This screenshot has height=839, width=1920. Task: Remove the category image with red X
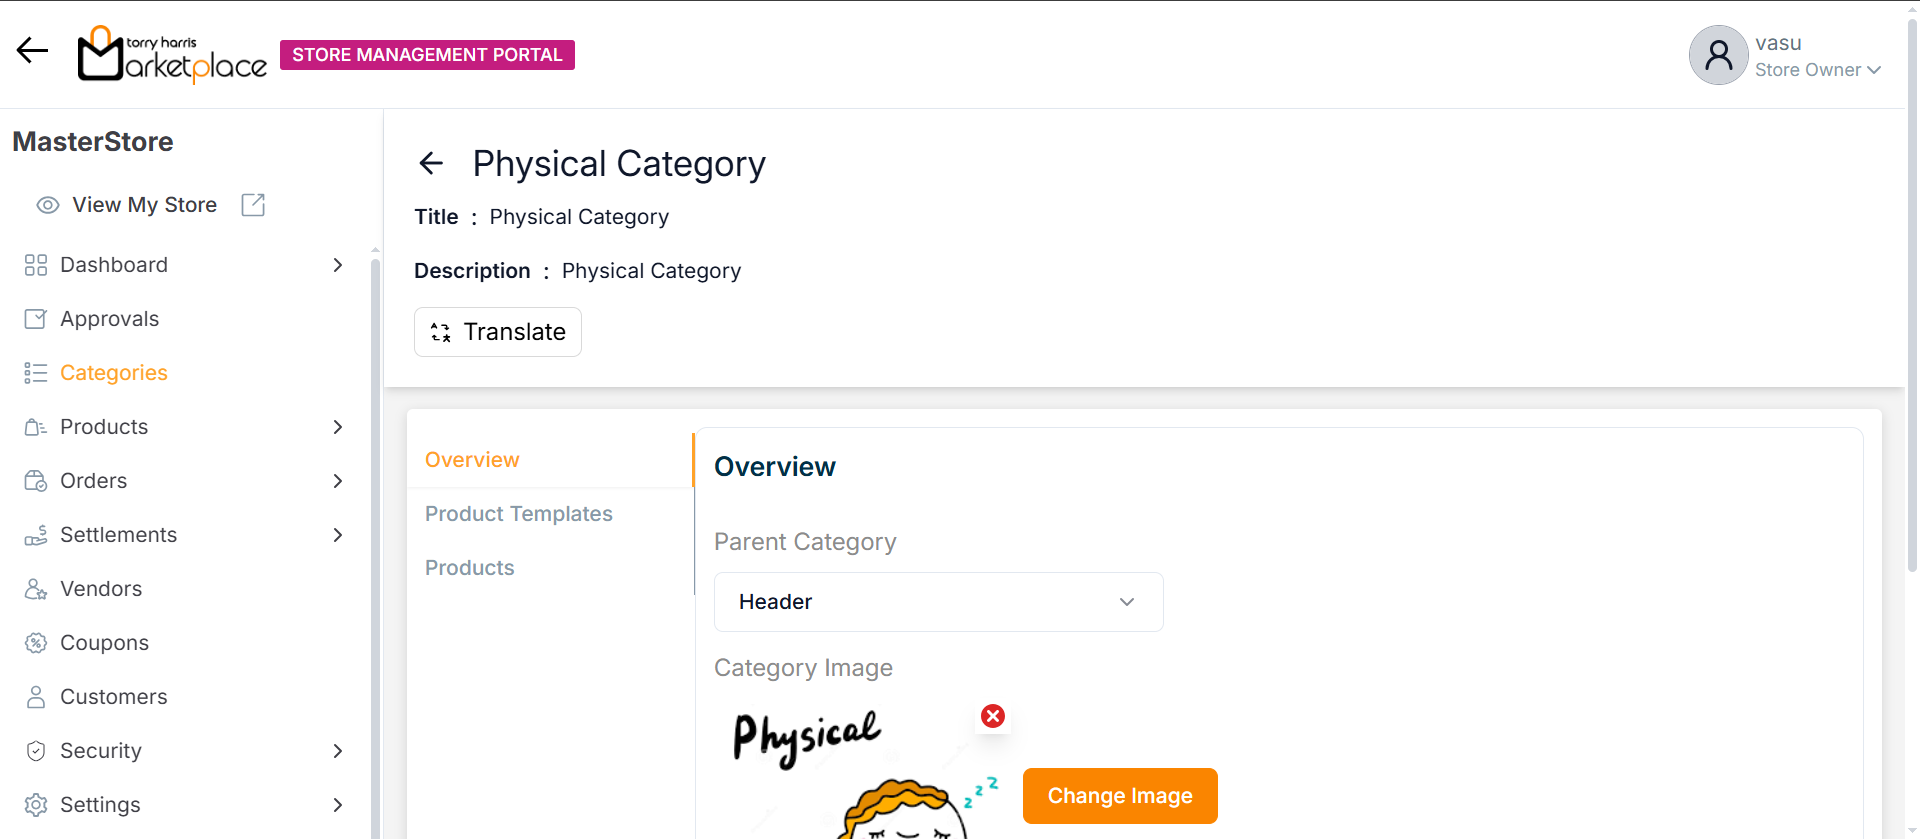[x=993, y=716]
